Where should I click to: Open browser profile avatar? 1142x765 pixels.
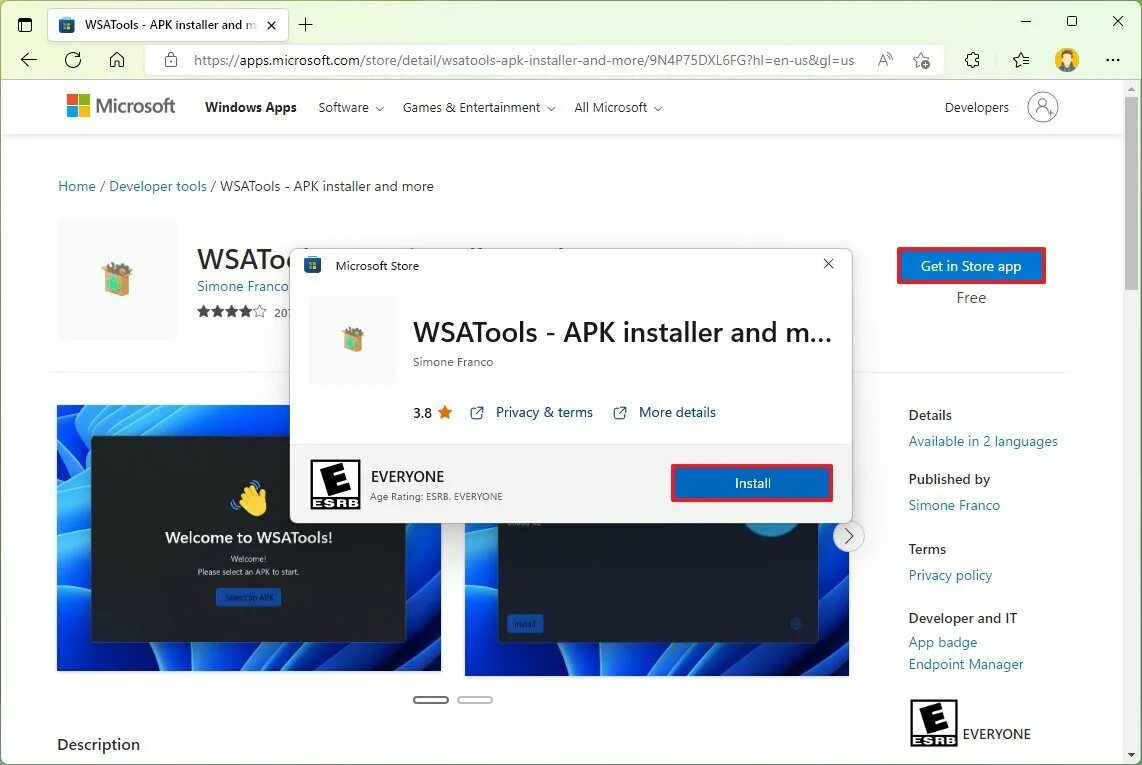coord(1066,60)
